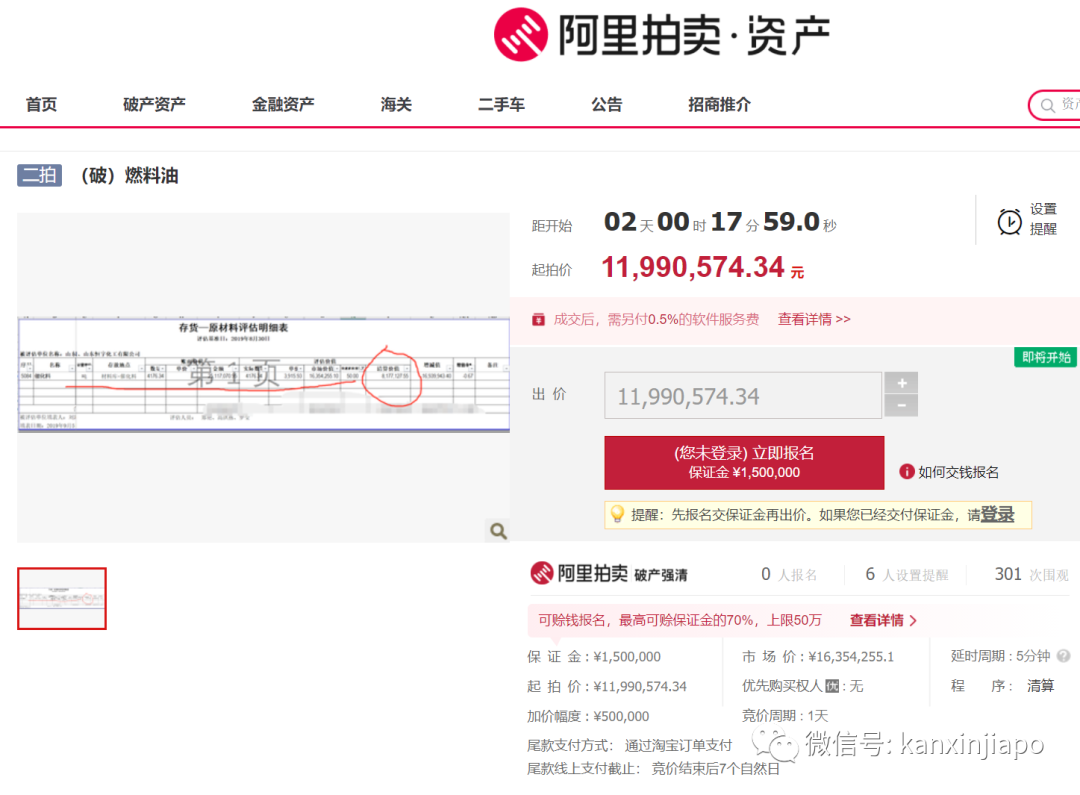Click the lightbulb reminder icon
1080x795 pixels.
point(617,514)
